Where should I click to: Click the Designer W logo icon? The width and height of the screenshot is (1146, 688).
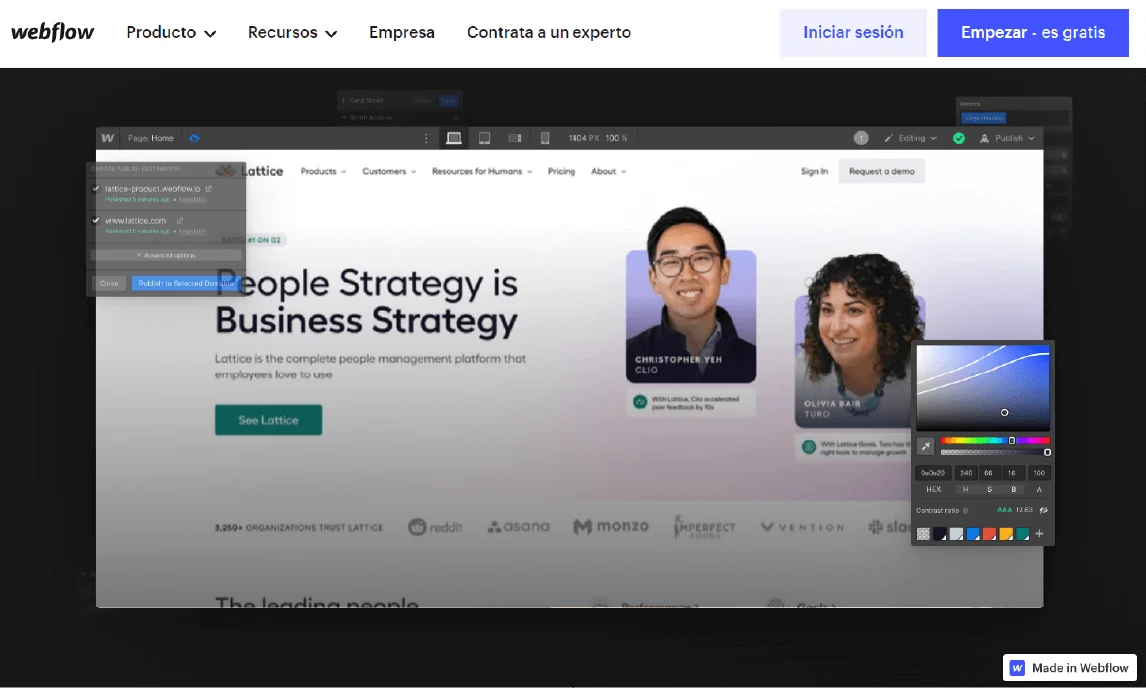coord(107,138)
